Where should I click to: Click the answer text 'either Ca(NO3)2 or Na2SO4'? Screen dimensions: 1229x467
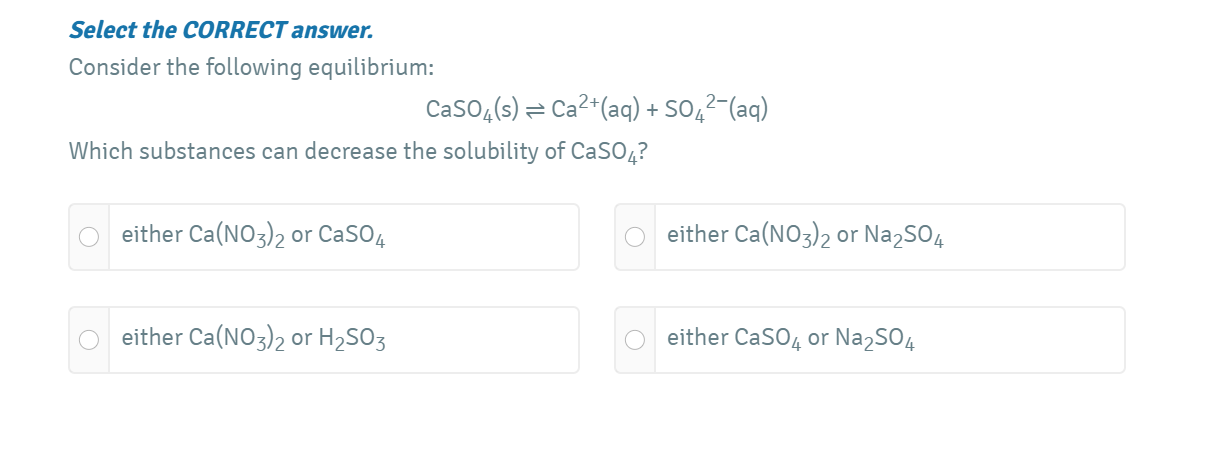[x=805, y=236]
